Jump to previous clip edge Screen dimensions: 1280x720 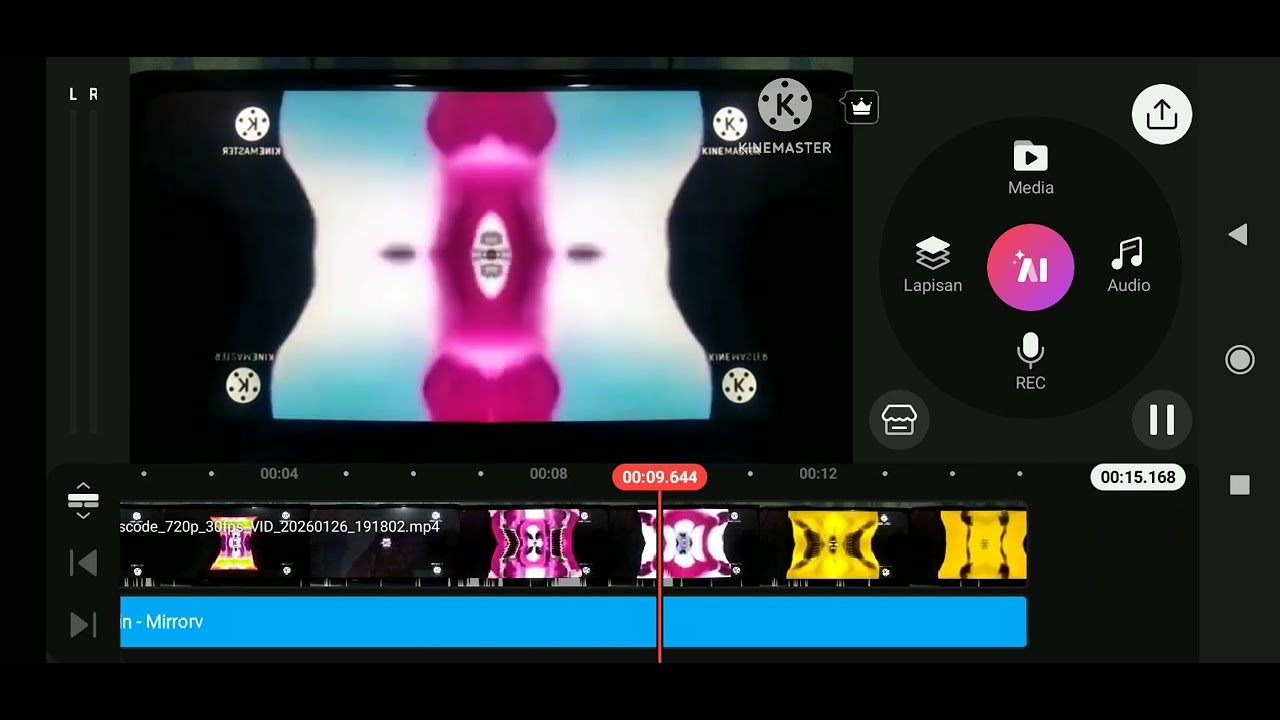click(x=83, y=563)
